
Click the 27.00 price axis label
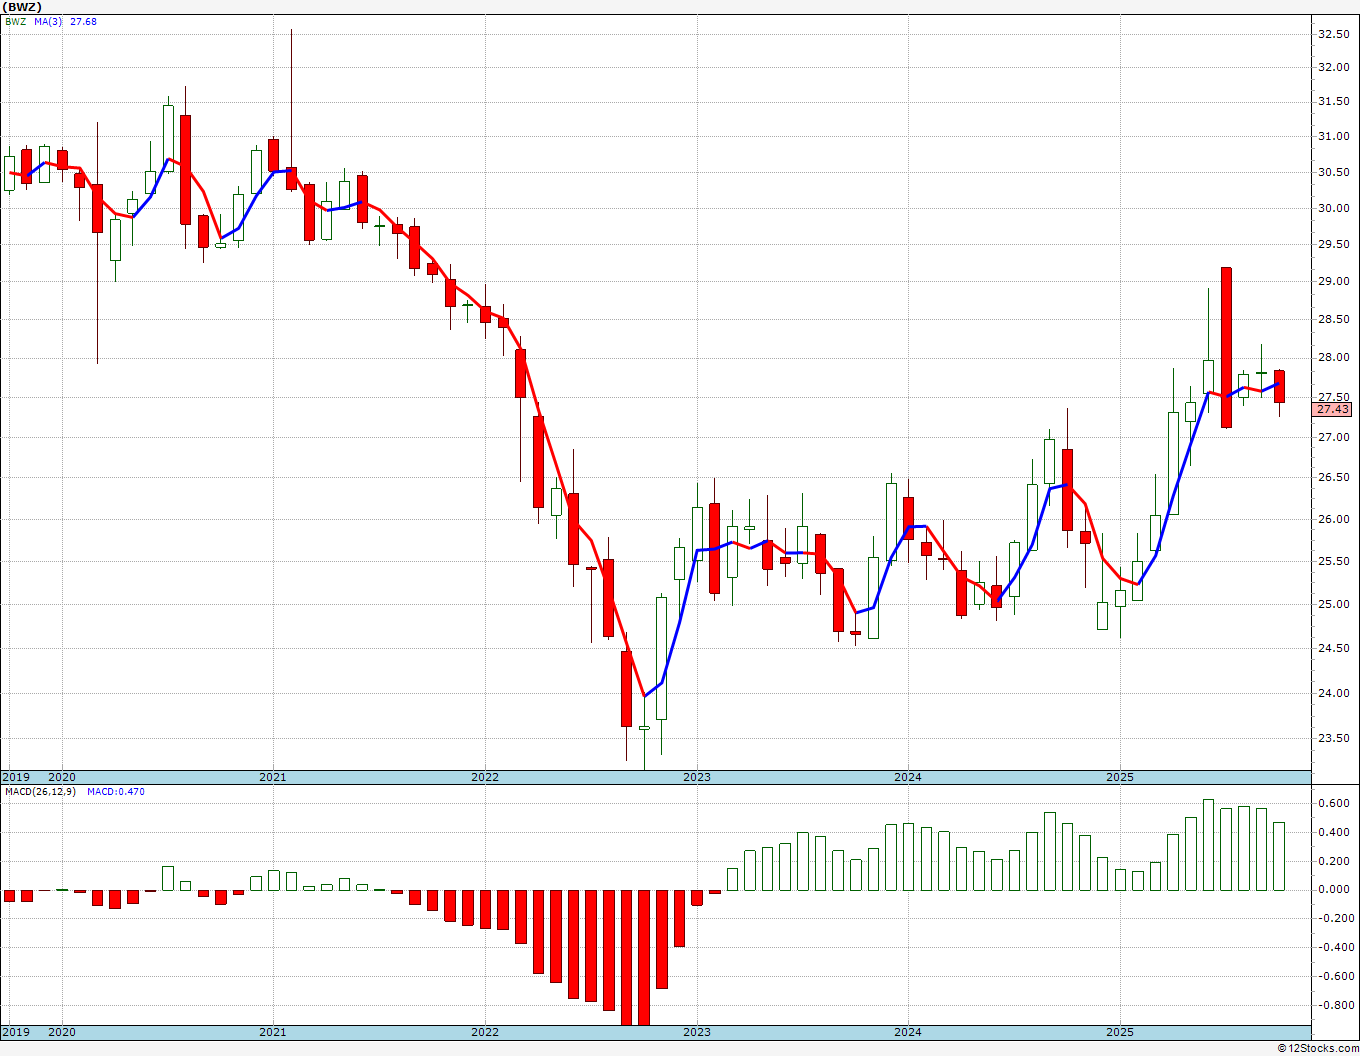[x=1333, y=438]
